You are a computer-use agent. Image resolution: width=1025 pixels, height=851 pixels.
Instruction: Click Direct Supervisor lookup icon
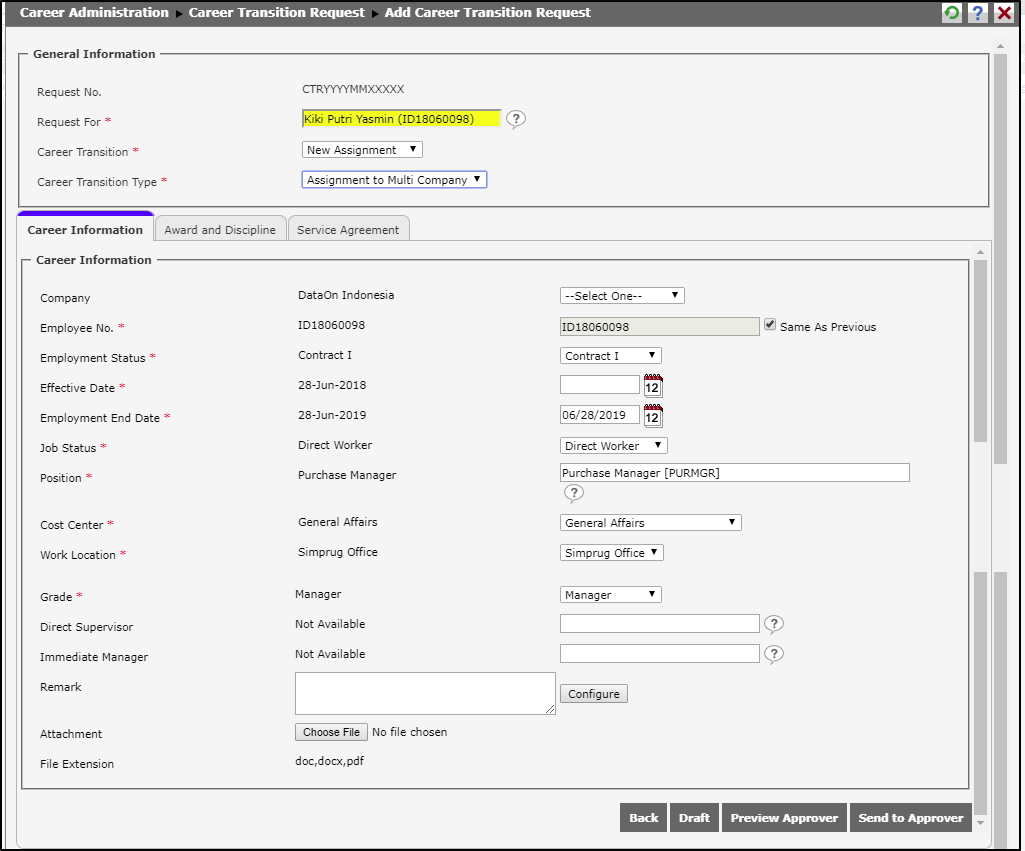point(773,624)
